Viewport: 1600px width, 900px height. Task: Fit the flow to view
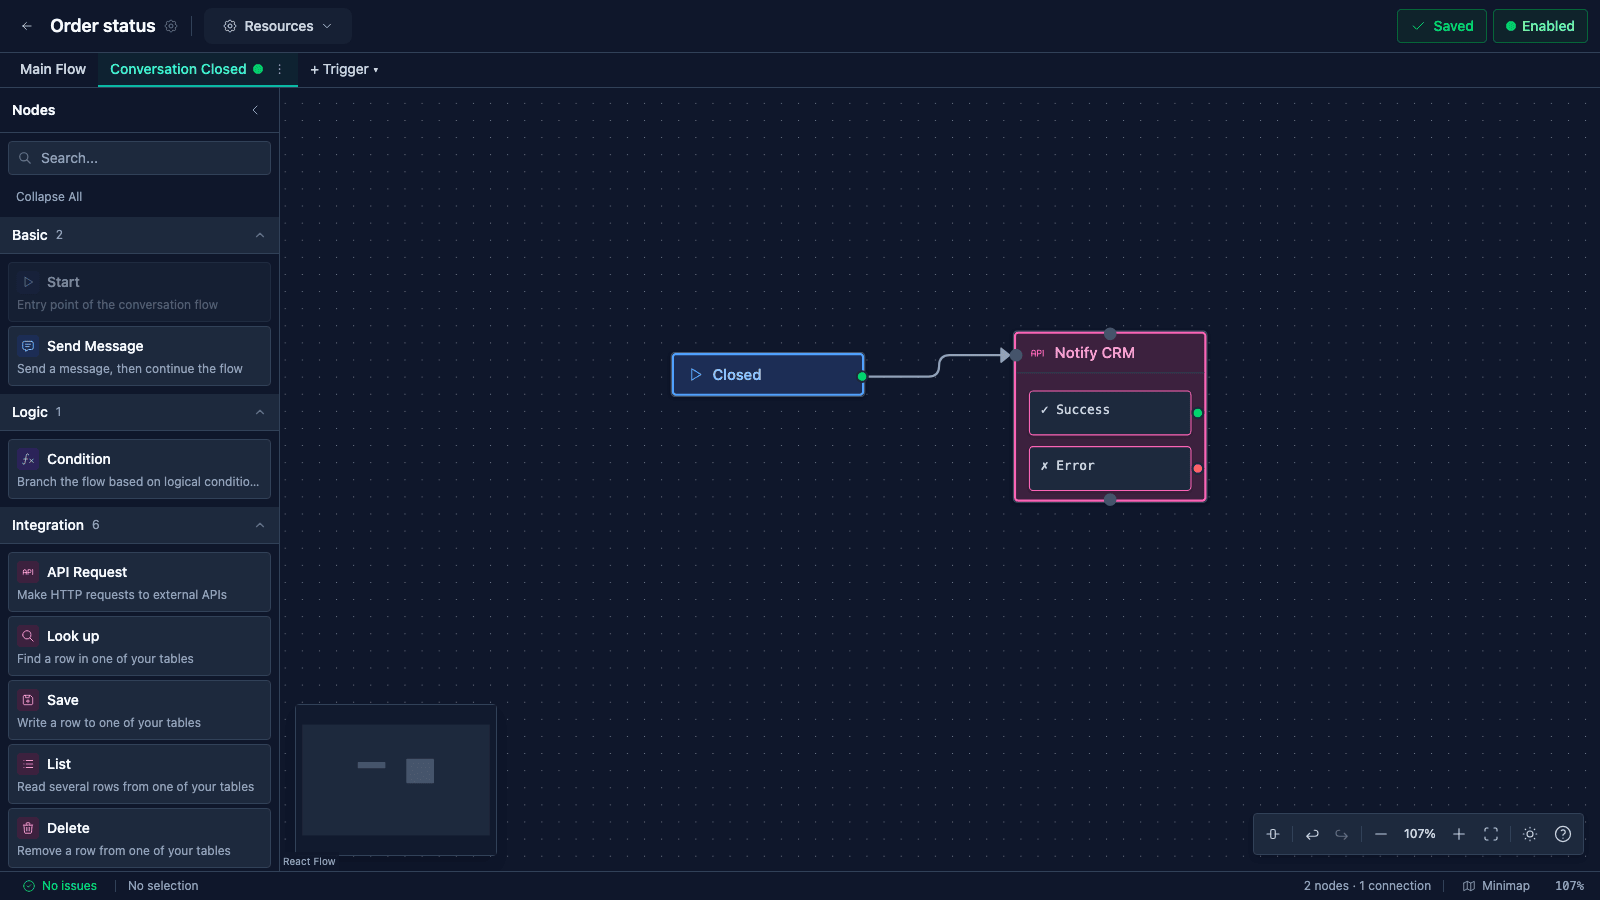click(1491, 834)
